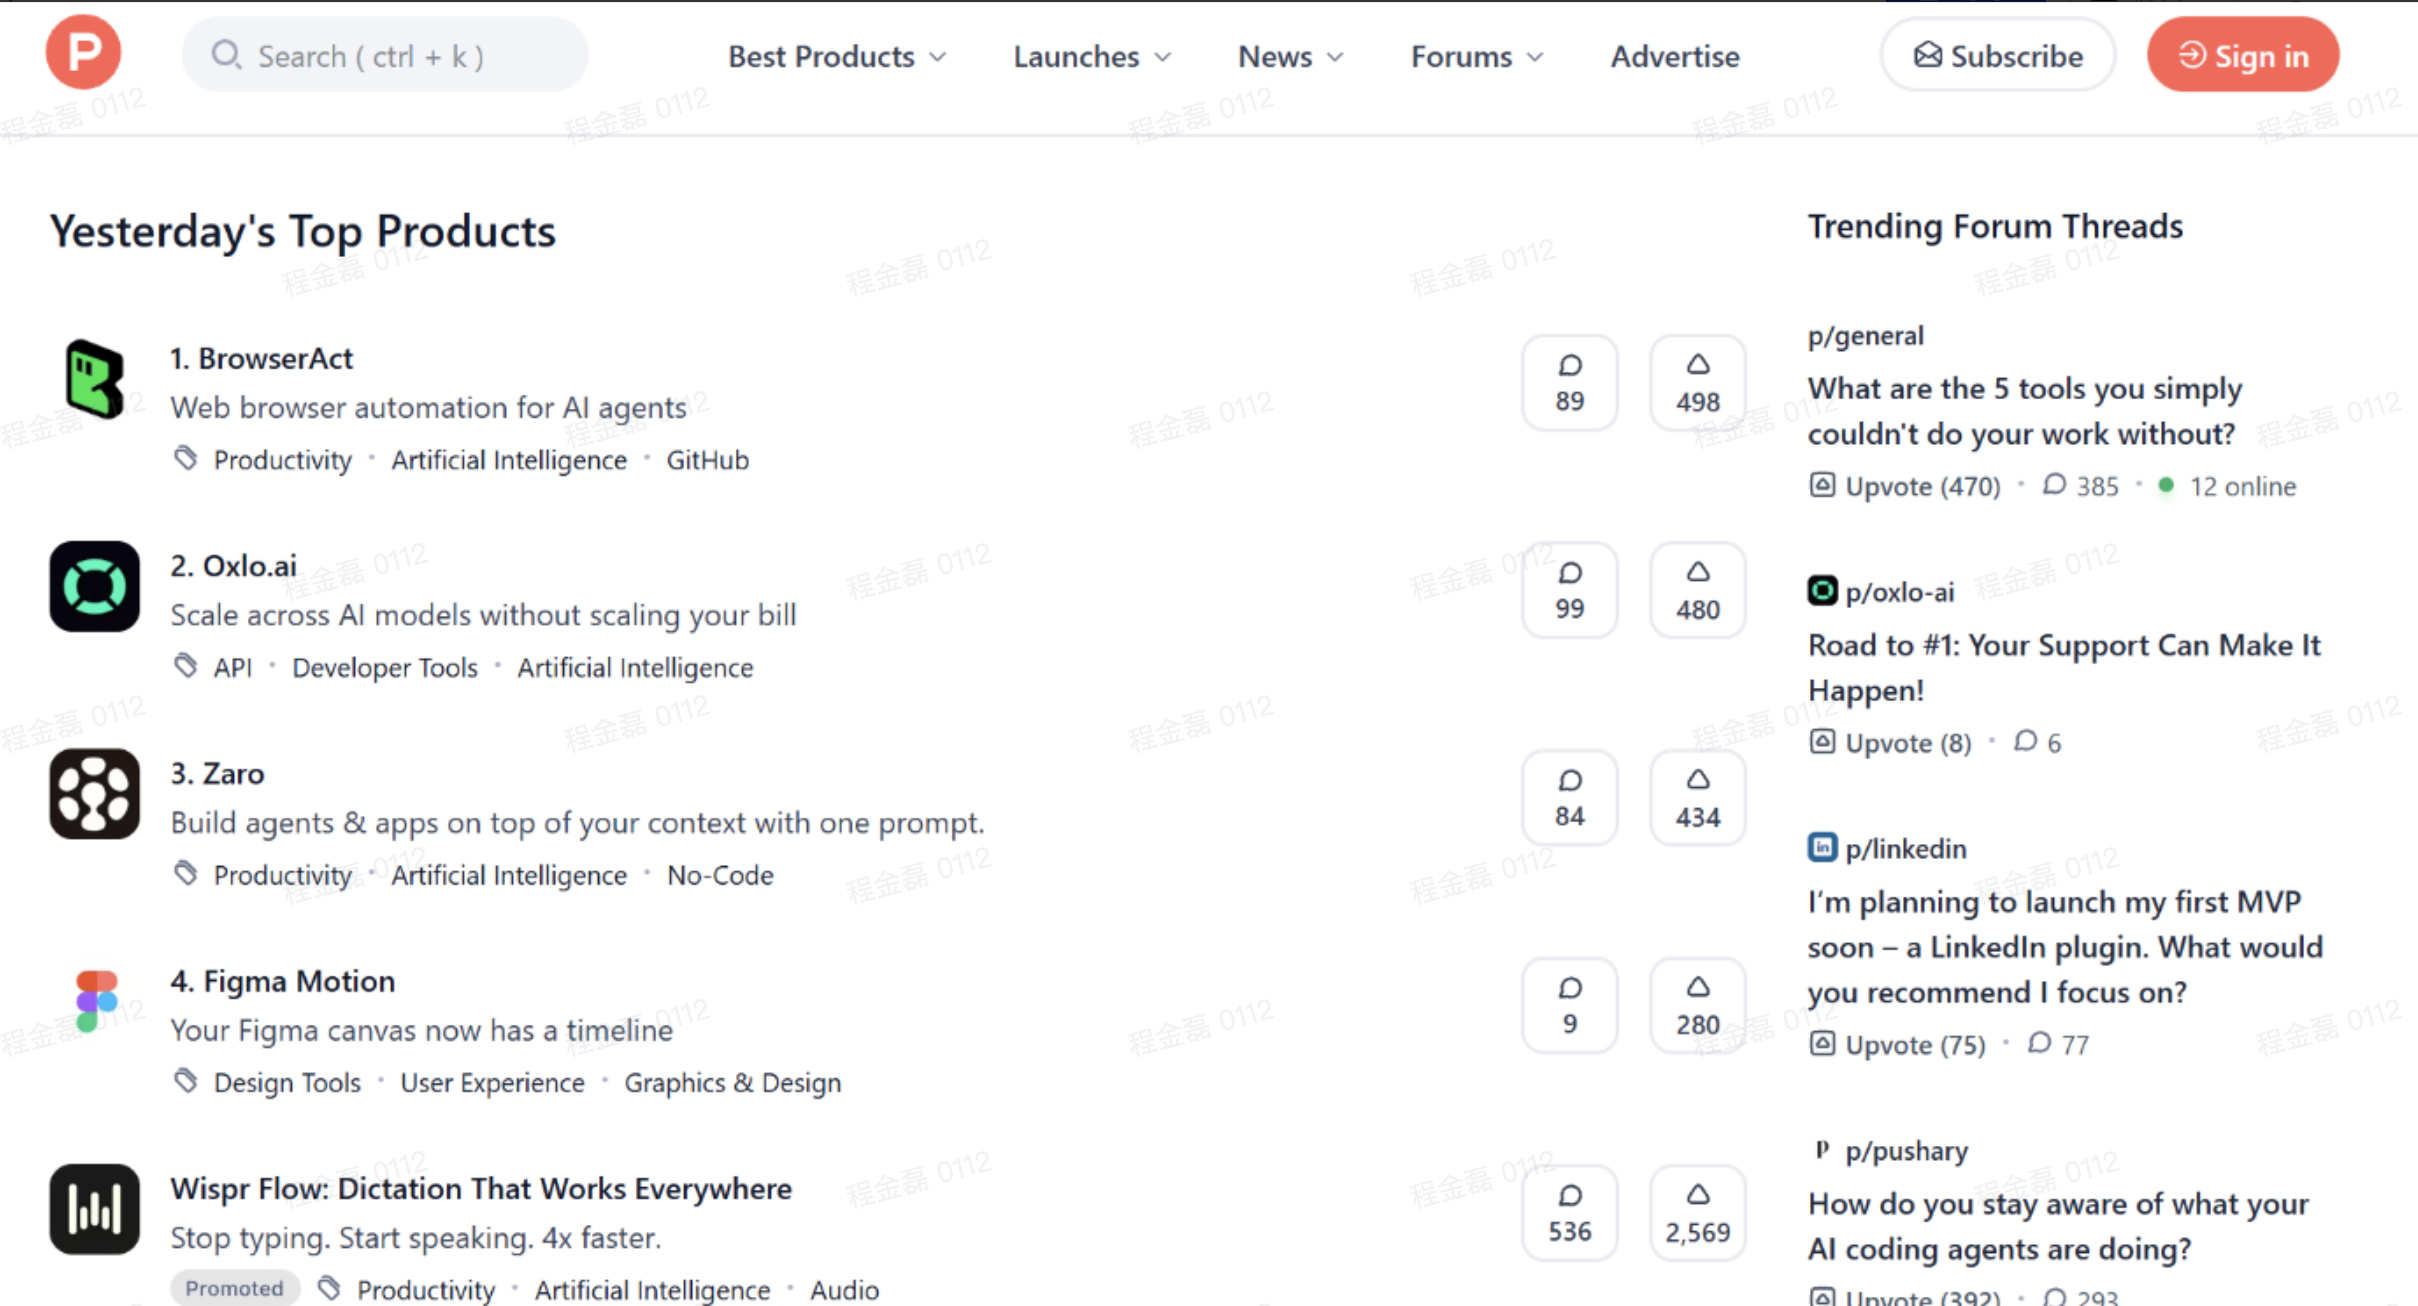Open Road to #1 support thread
Image resolution: width=2418 pixels, height=1306 pixels.
pos(2064,667)
